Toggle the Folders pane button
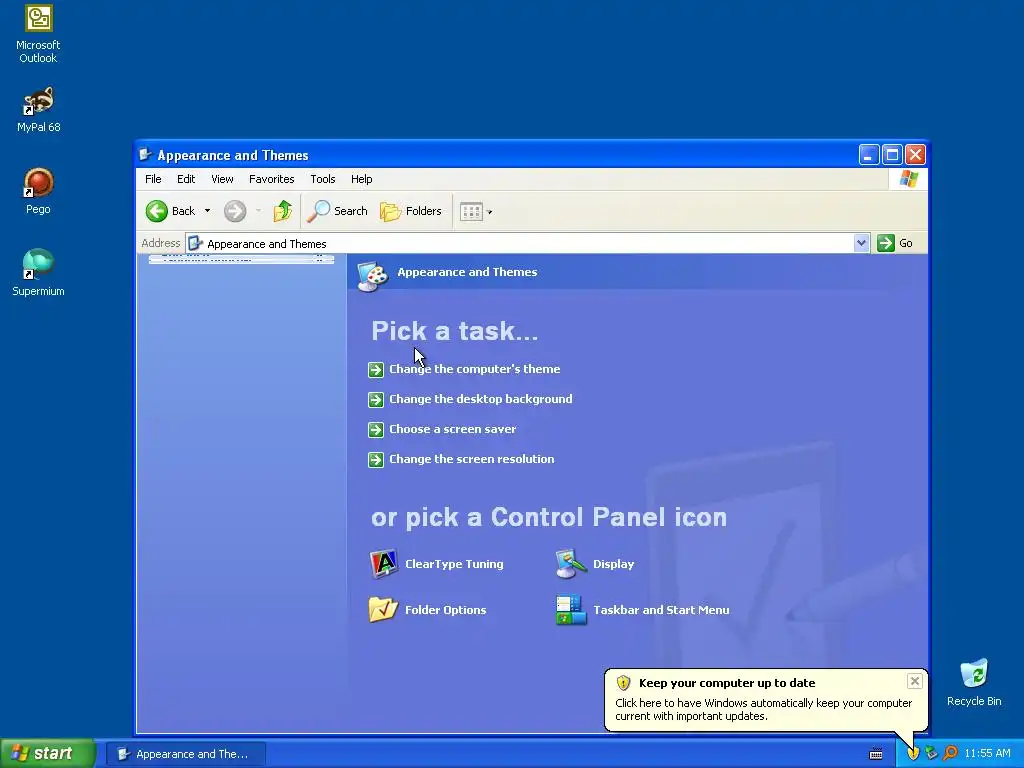 tap(411, 211)
